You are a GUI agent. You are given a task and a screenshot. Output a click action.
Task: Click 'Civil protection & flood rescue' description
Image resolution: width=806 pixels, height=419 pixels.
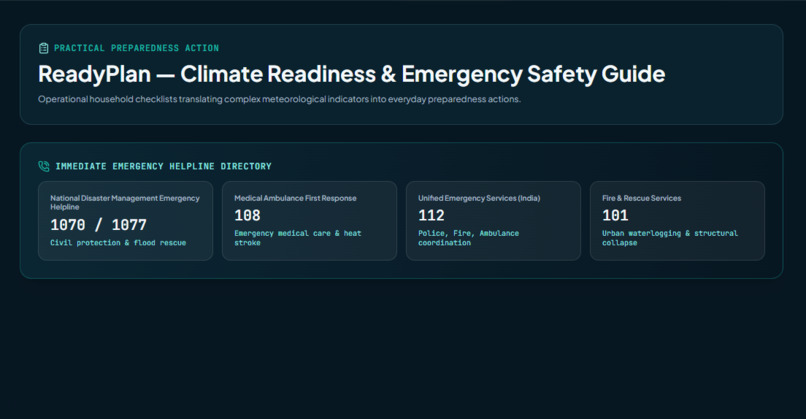coord(118,243)
